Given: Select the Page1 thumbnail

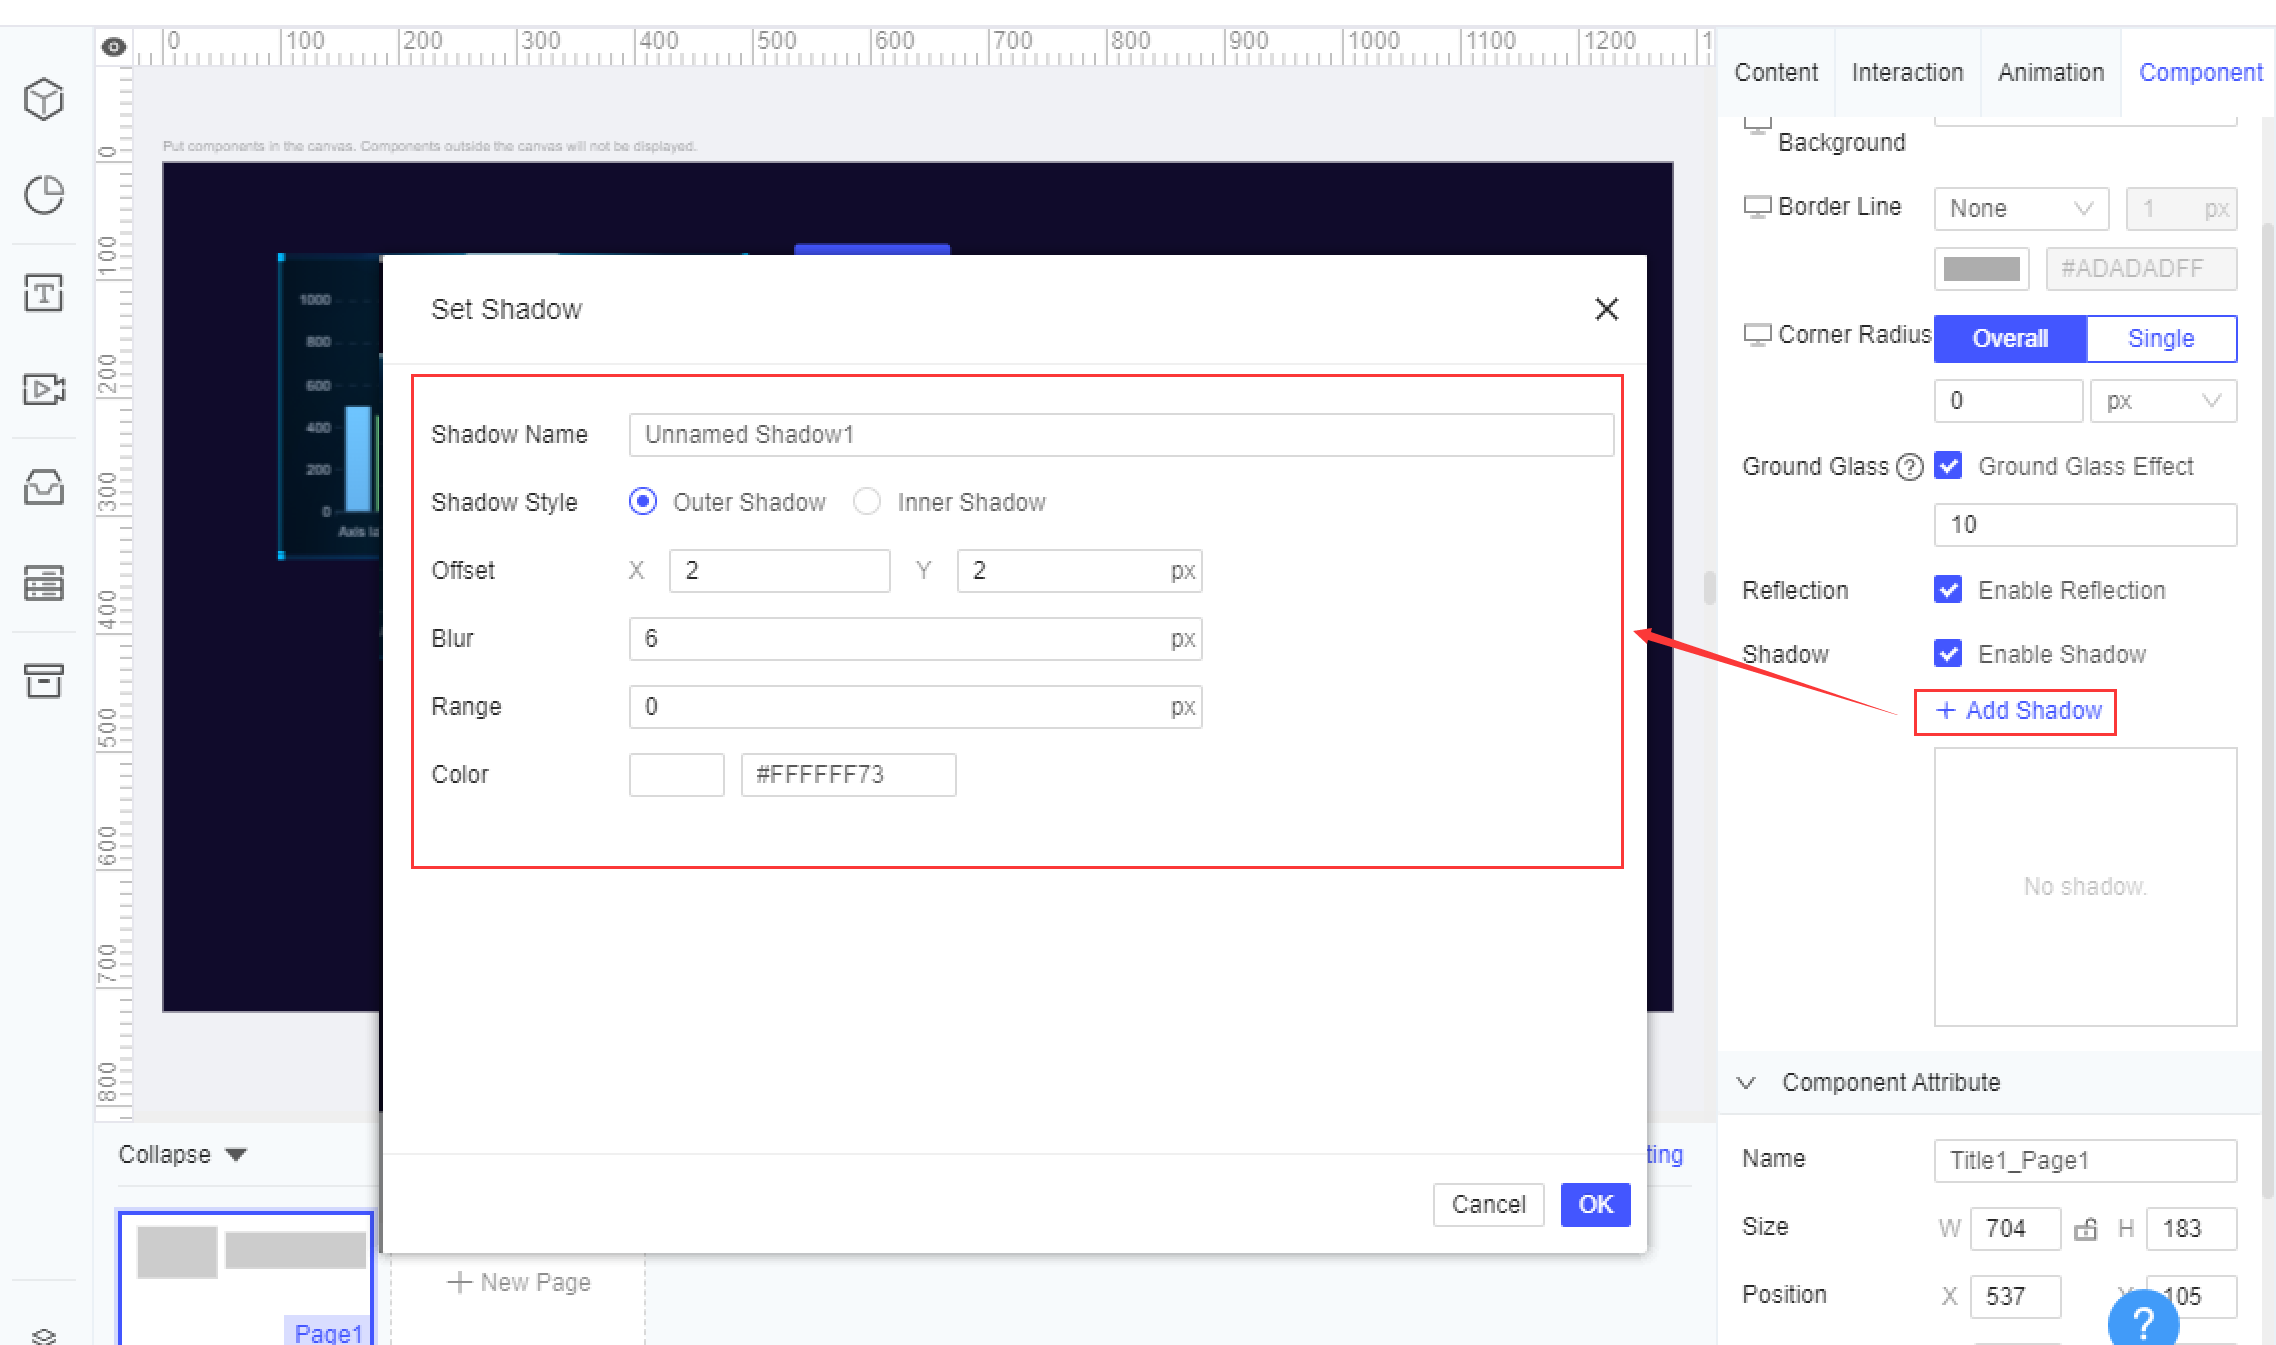Looking at the screenshot, I should tap(246, 1280).
